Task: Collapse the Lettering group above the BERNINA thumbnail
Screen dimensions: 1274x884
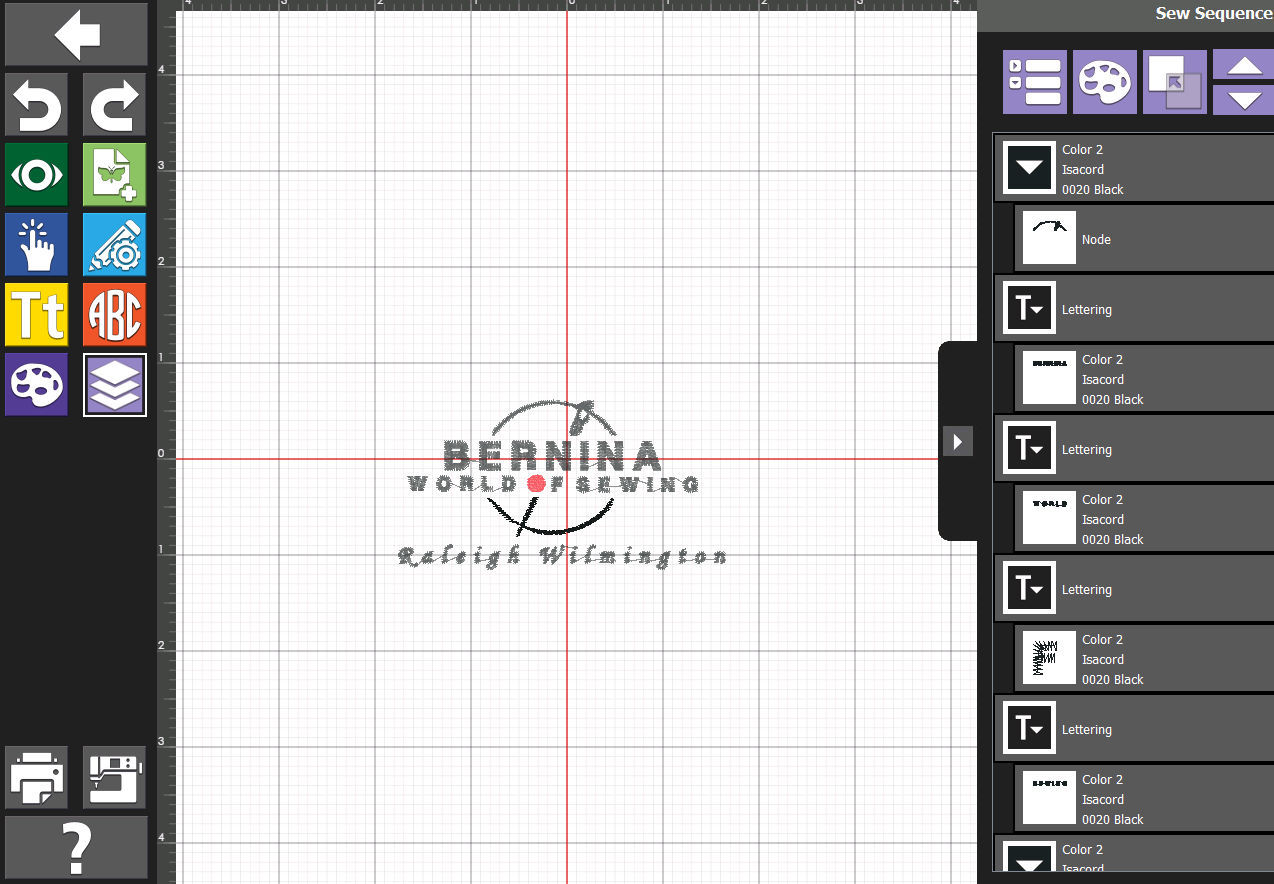Action: [1029, 309]
